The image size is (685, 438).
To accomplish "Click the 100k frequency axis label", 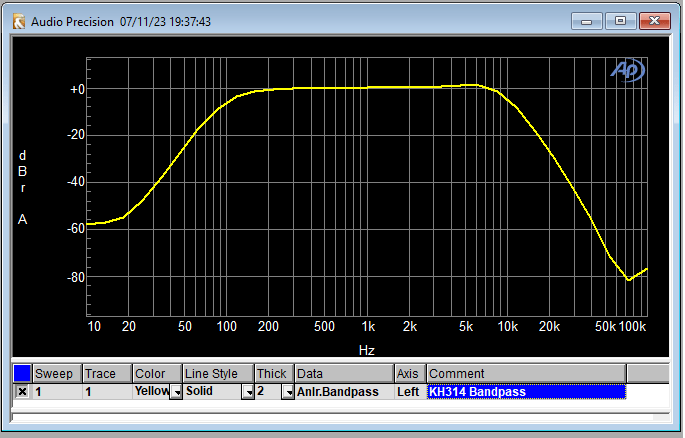I will pyautogui.click(x=632, y=327).
